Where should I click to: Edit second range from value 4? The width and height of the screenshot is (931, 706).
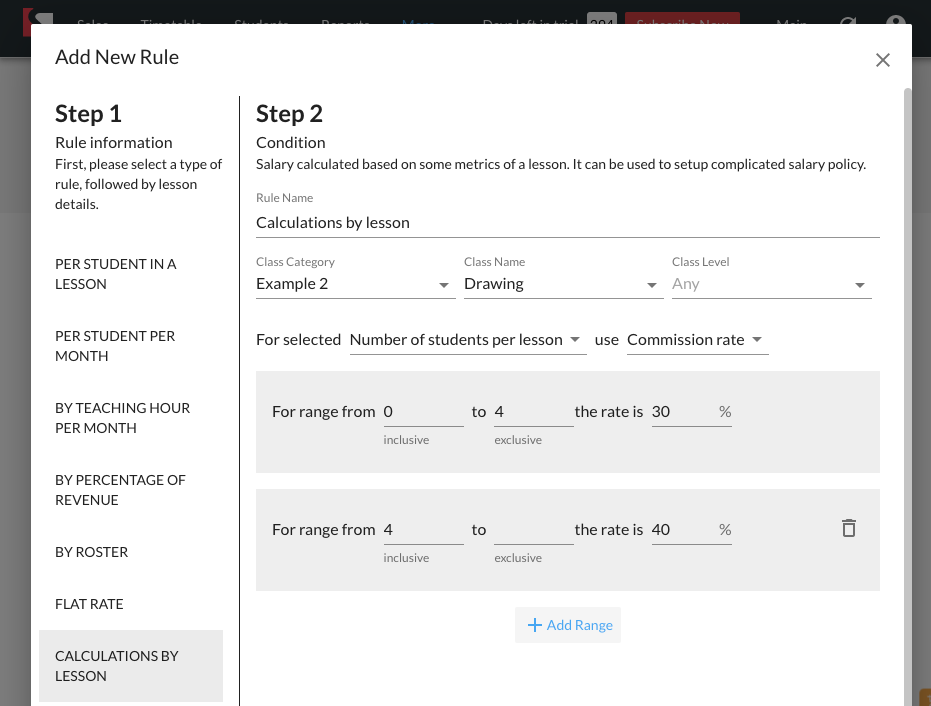[x=423, y=530]
